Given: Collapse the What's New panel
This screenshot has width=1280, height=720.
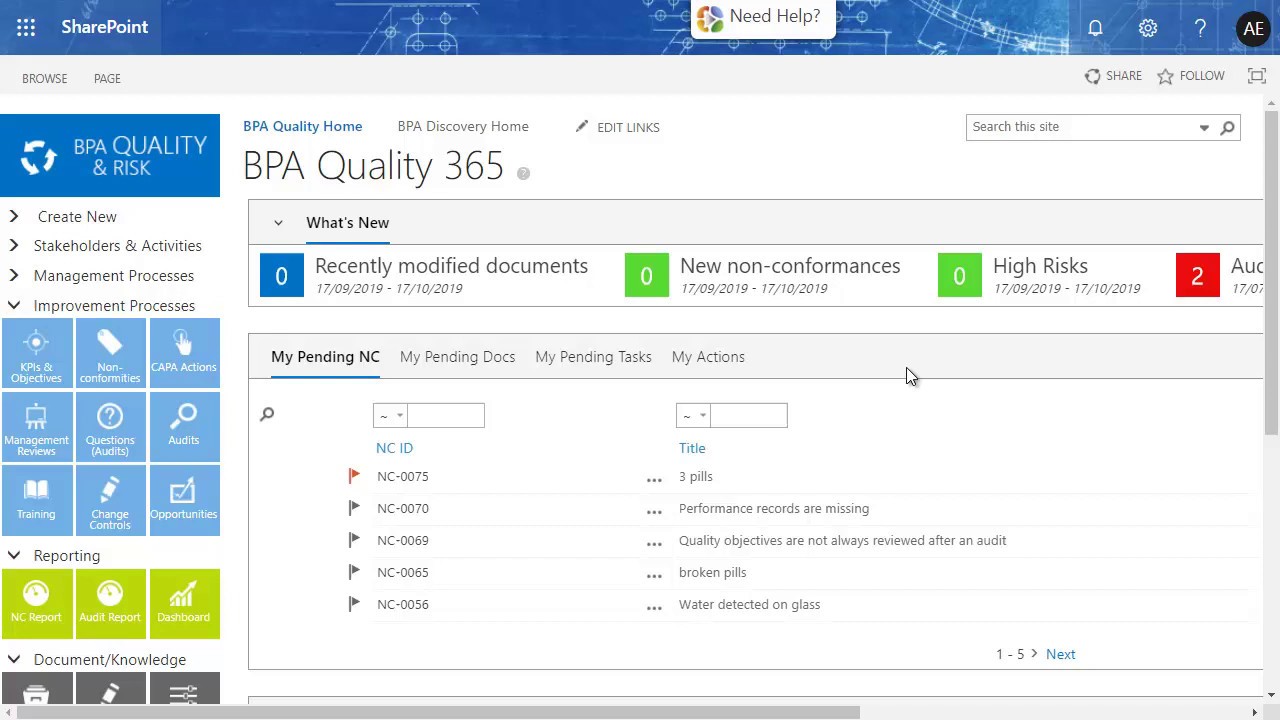Looking at the screenshot, I should click(278, 223).
